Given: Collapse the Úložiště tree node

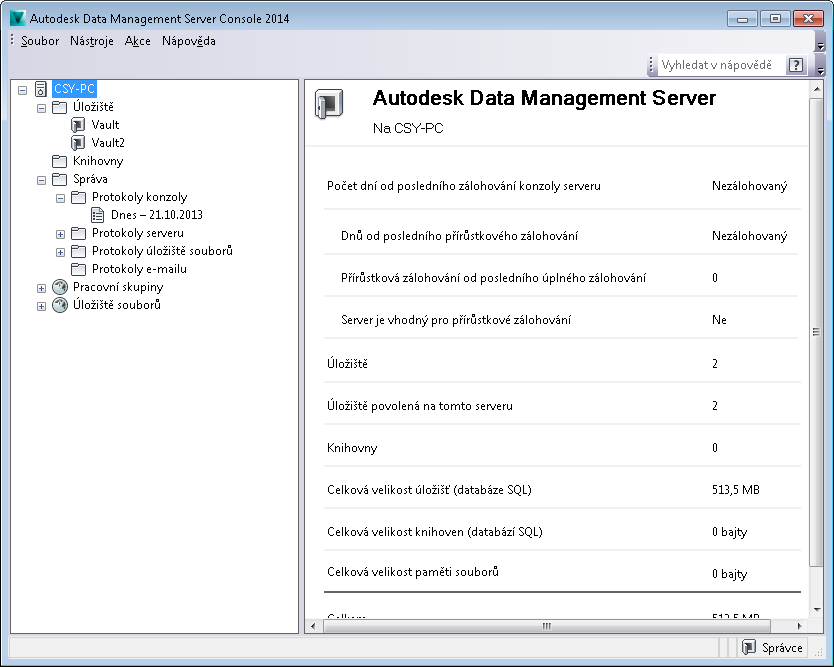Looking at the screenshot, I should coord(41,107).
